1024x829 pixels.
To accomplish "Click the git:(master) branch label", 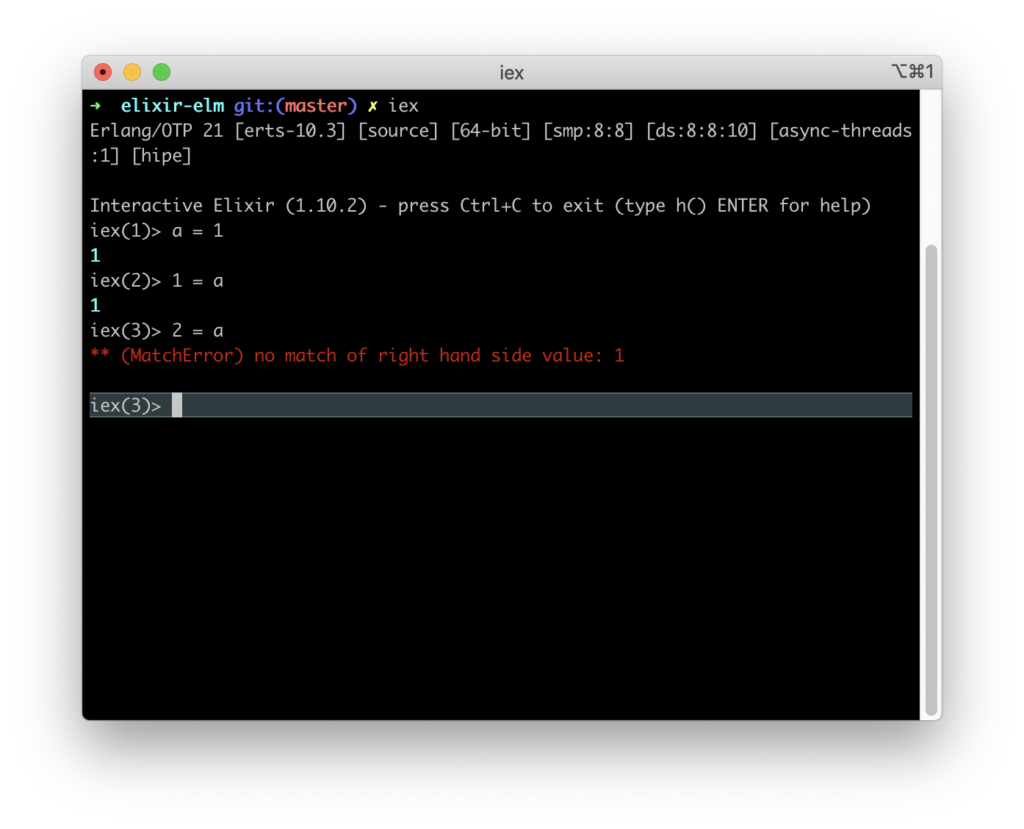I will tap(296, 105).
